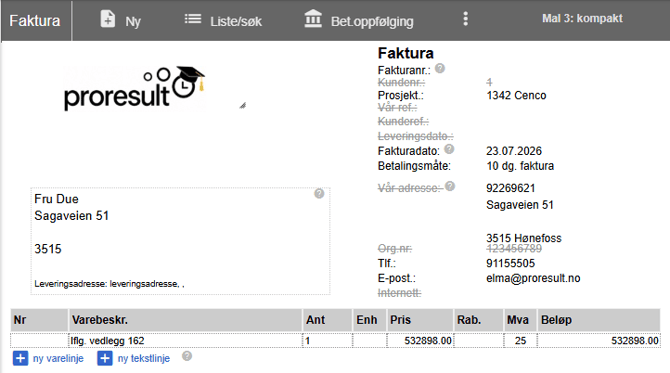The image size is (670, 373).
Task: Open Betalingsmåte value 10 dg. faktura
Action: pyautogui.click(x=520, y=166)
